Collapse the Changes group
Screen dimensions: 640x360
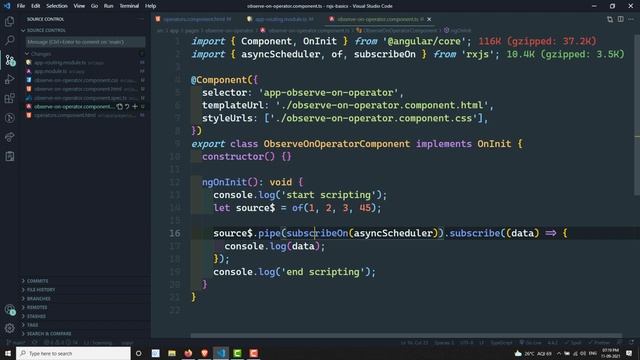[85, 54]
